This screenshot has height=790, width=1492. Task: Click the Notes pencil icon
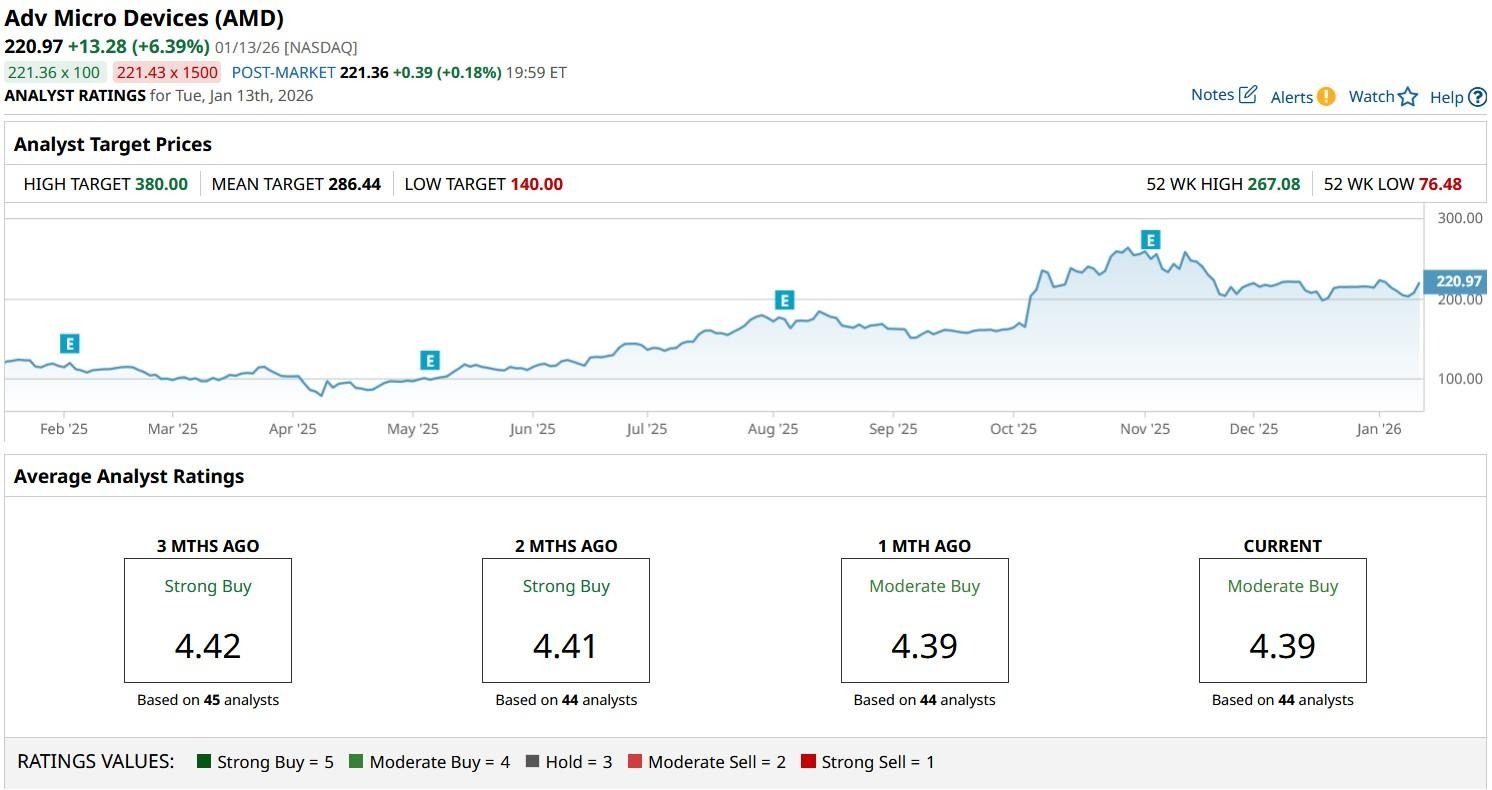(x=1247, y=95)
